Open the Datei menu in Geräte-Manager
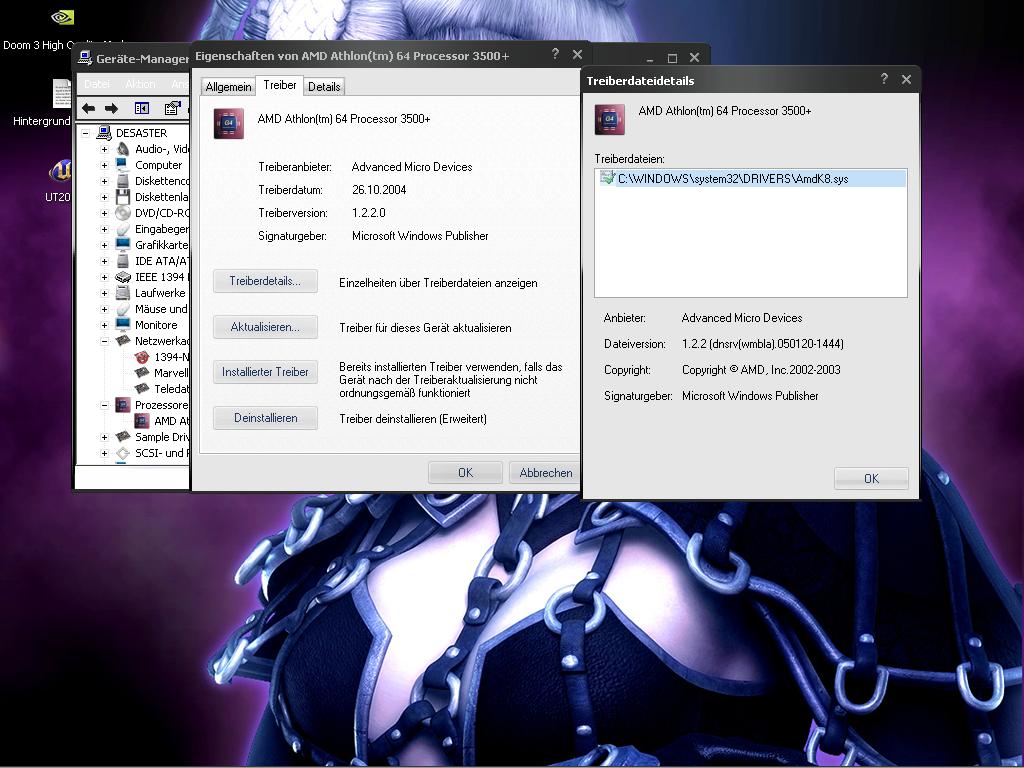Viewport: 1024px width, 768px height. click(x=97, y=84)
